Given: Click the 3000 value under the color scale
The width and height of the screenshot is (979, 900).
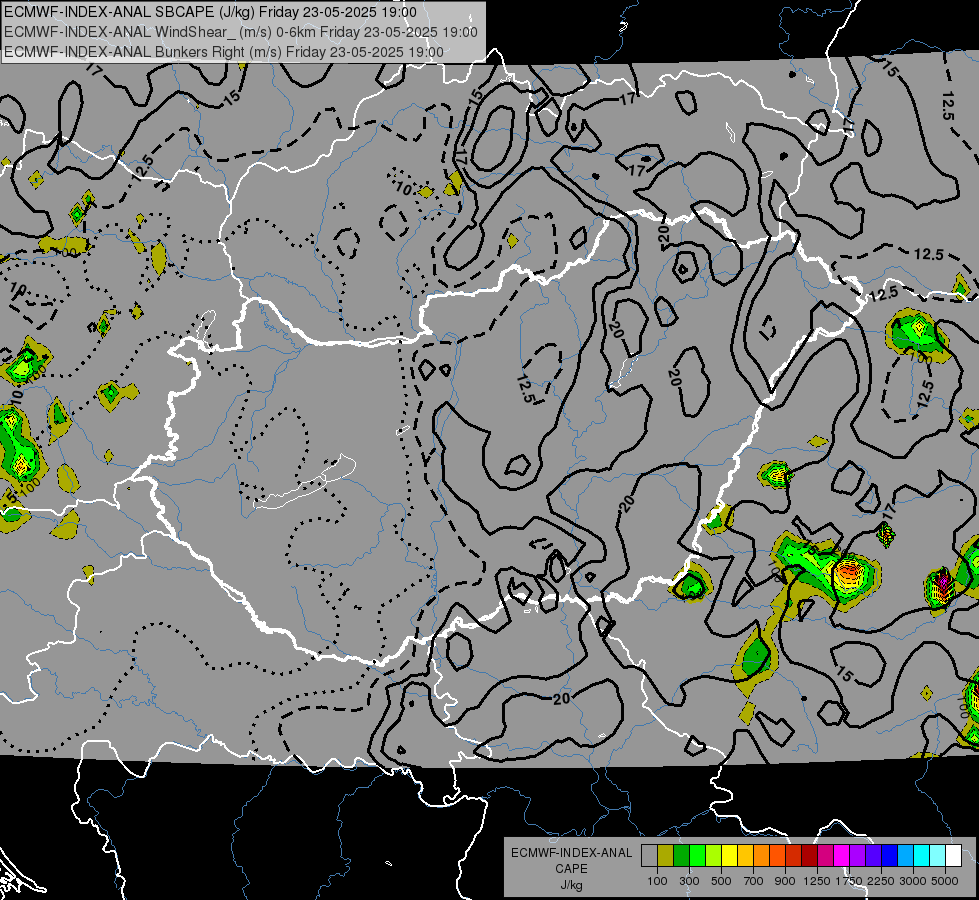Looking at the screenshot, I should coord(913,881).
